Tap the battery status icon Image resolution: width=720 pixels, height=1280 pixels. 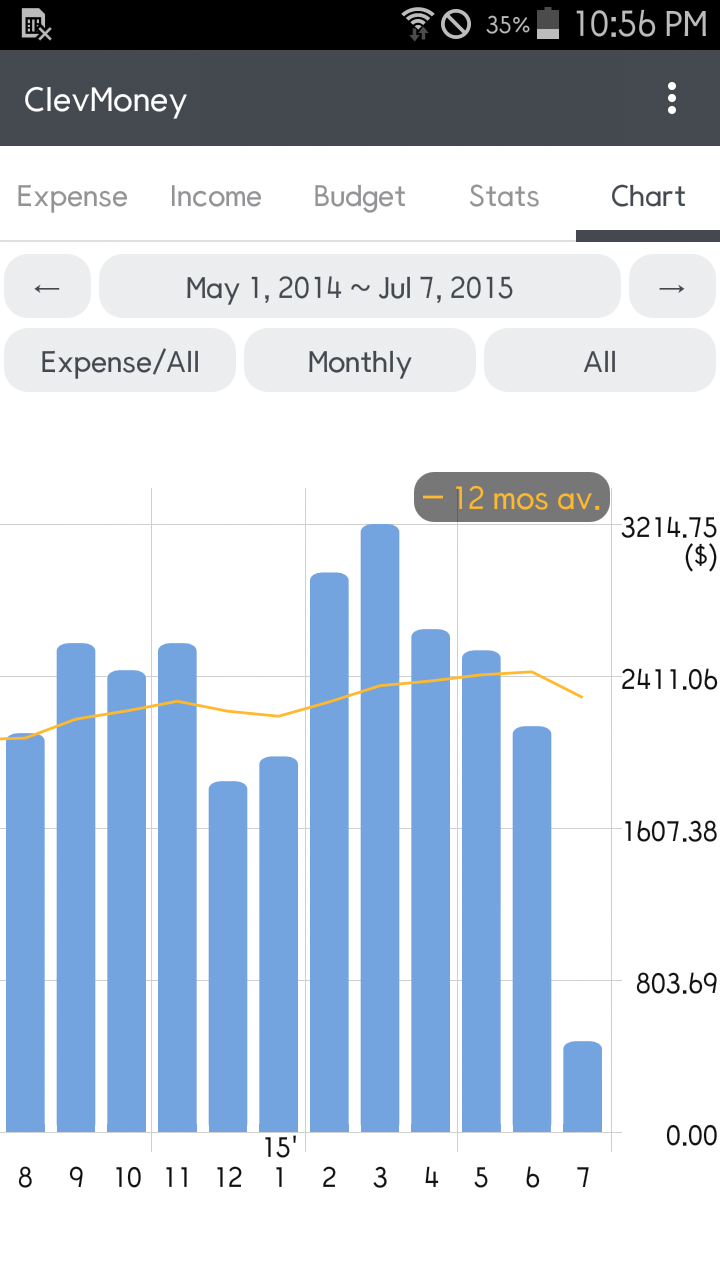(548, 24)
